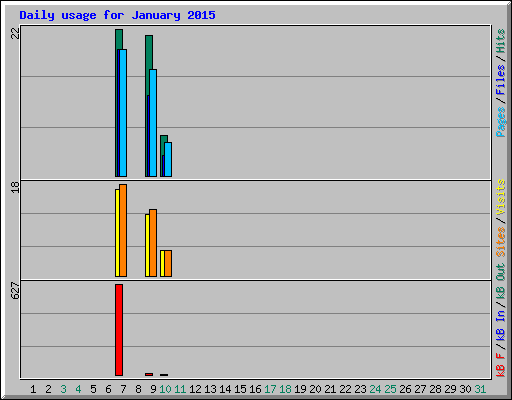Select the yellow Visits bar for day 7

[x=117, y=233]
